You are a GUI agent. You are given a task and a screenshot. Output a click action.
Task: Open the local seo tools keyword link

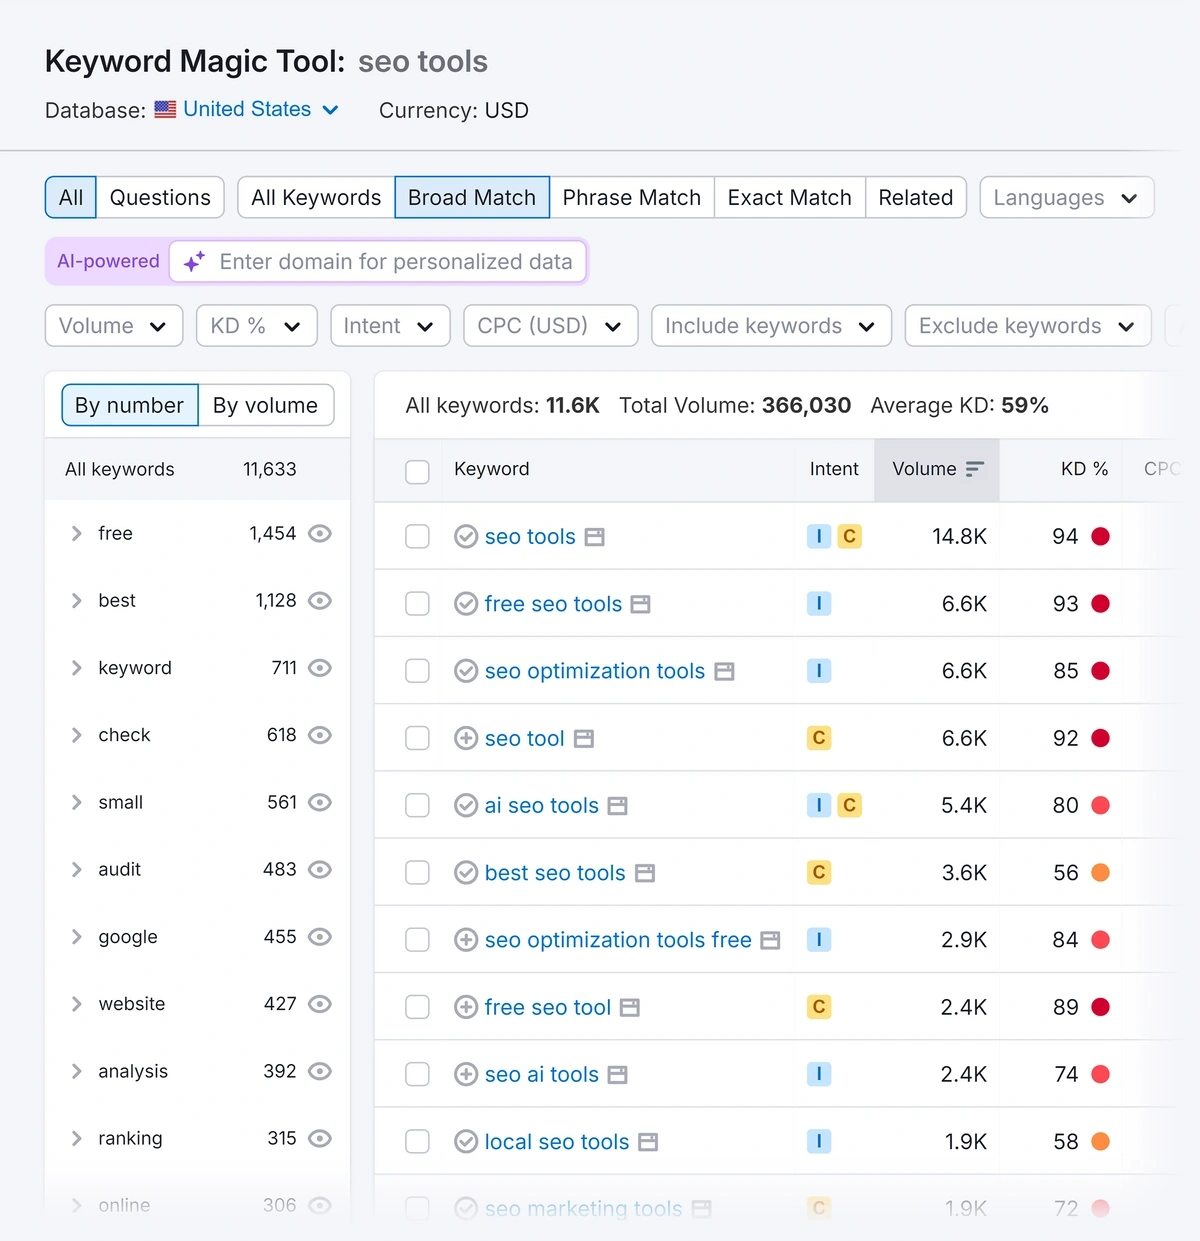(557, 1142)
